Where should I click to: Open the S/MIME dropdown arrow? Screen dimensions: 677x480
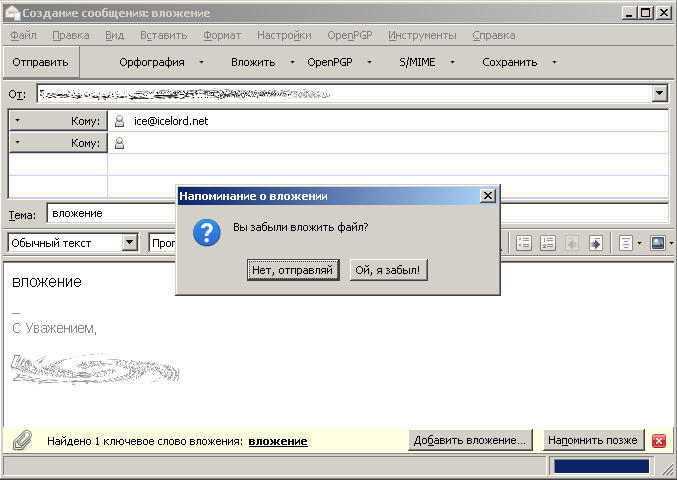pyautogui.click(x=451, y=62)
